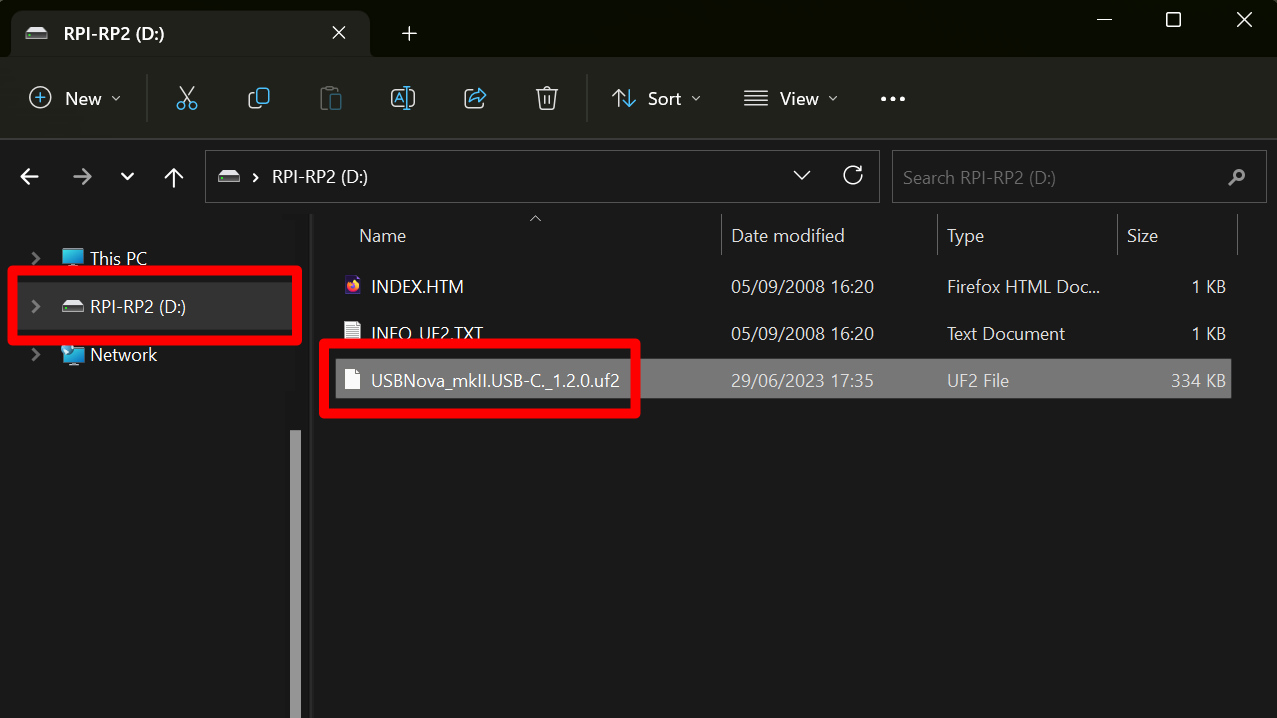Screen dimensions: 1277x718
Task: Sort by Date modified column header
Action: (x=788, y=236)
